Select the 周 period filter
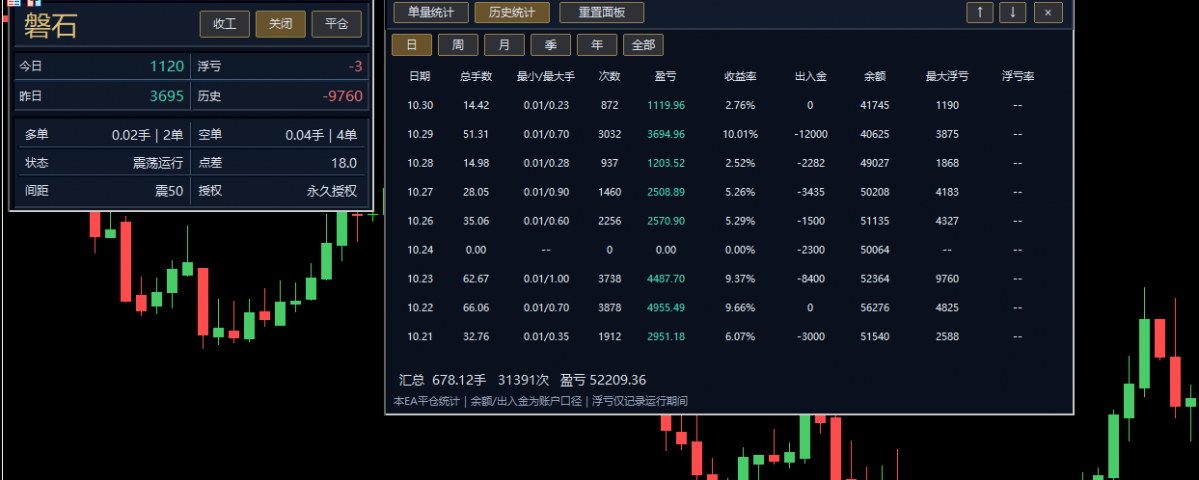Viewport: 1199px width, 480px height. pos(458,45)
